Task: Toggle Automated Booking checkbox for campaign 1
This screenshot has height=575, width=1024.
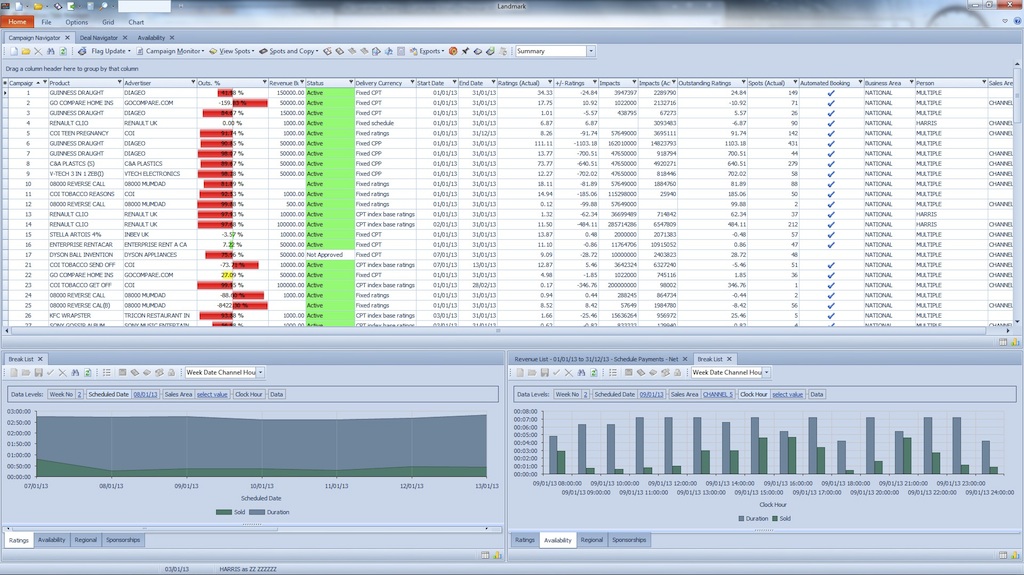Action: 830,93
